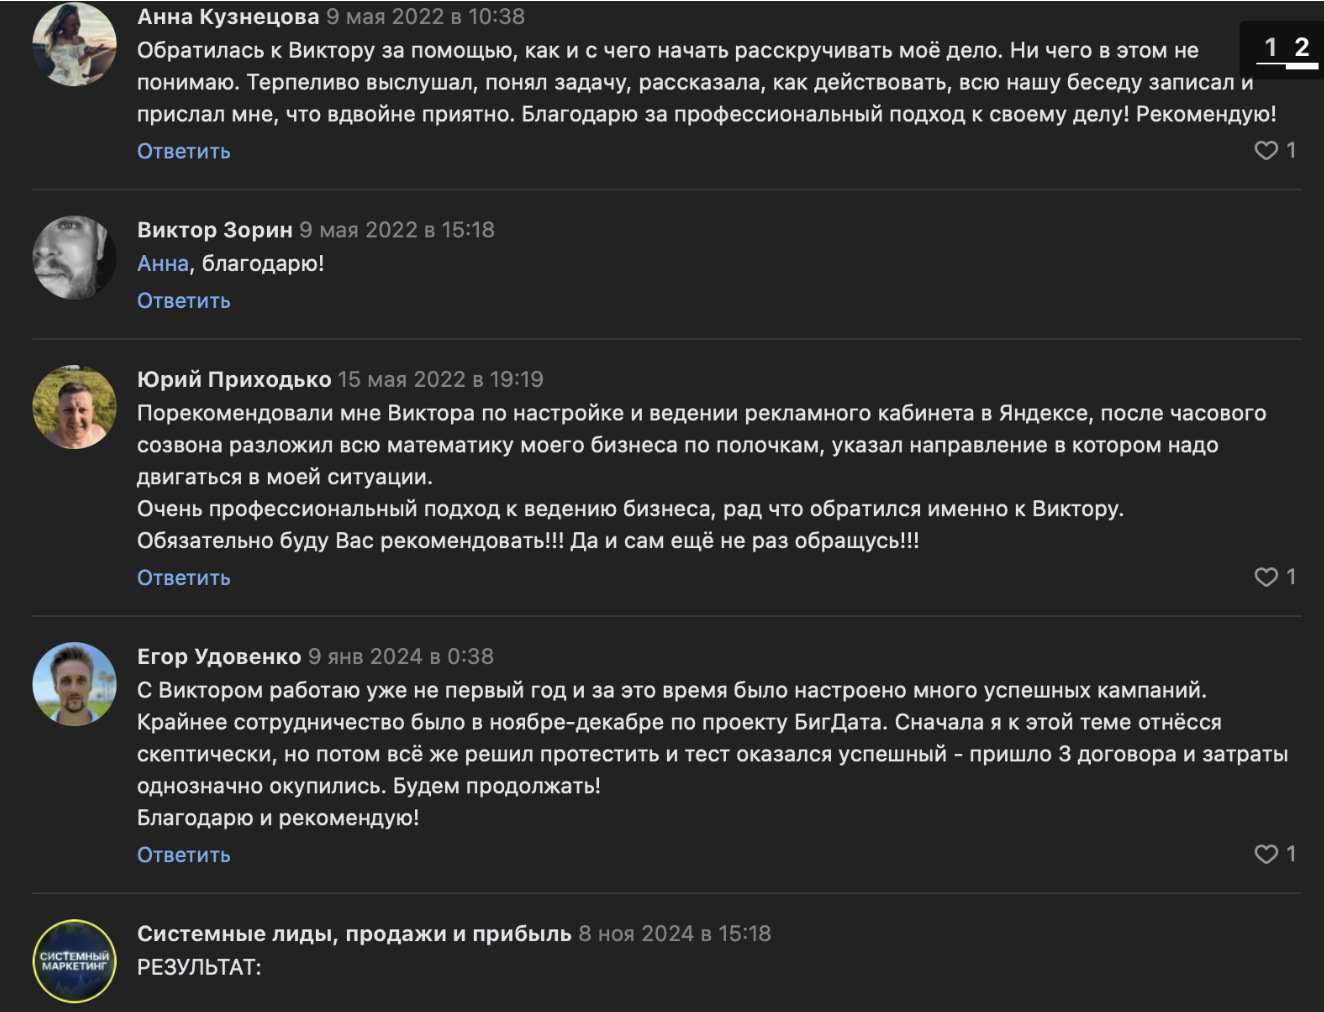Open Егор Удовенко's profile name link
This screenshot has width=1324, height=1012.
(219, 657)
